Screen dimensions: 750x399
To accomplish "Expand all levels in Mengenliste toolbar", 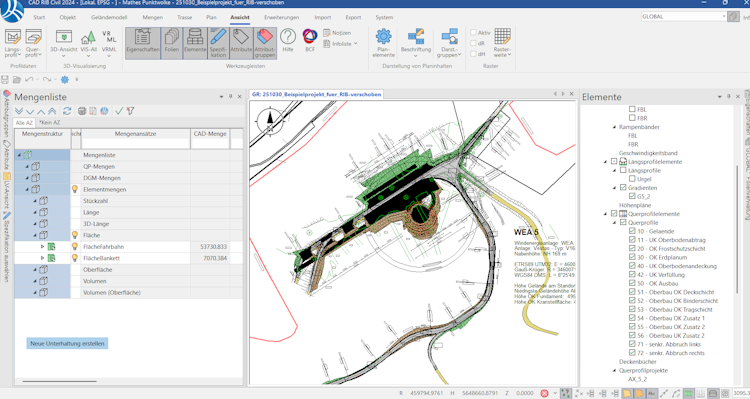I will point(19,111).
